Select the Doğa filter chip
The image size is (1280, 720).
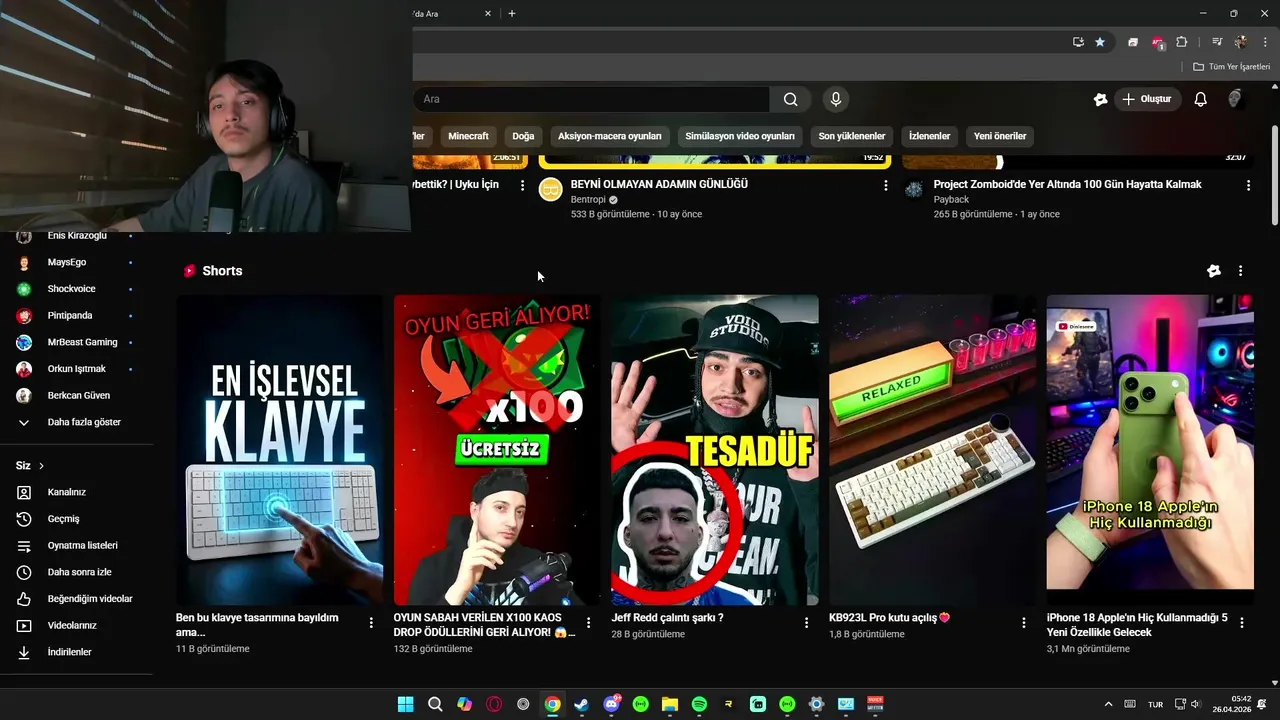523,136
